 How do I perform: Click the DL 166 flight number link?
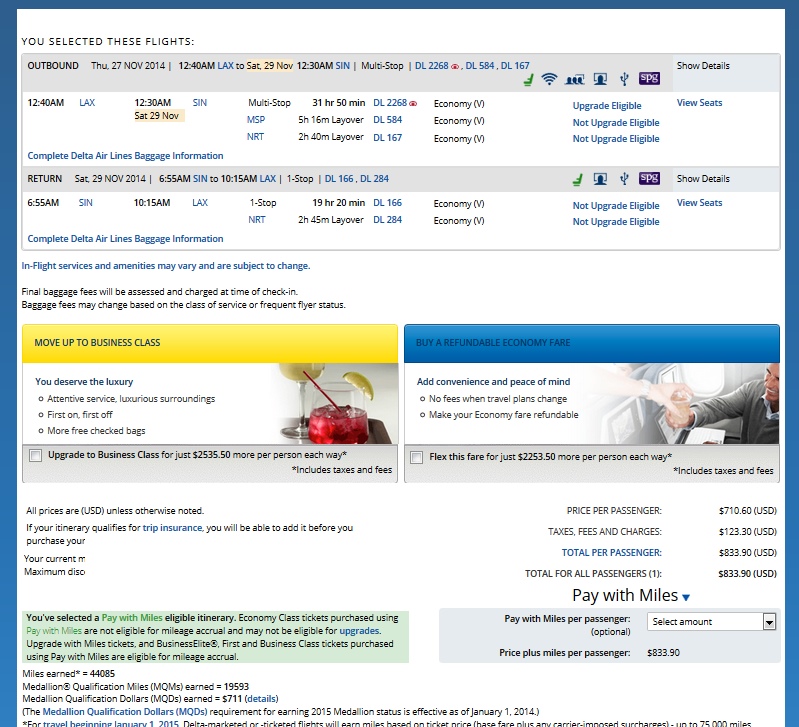[x=387, y=203]
